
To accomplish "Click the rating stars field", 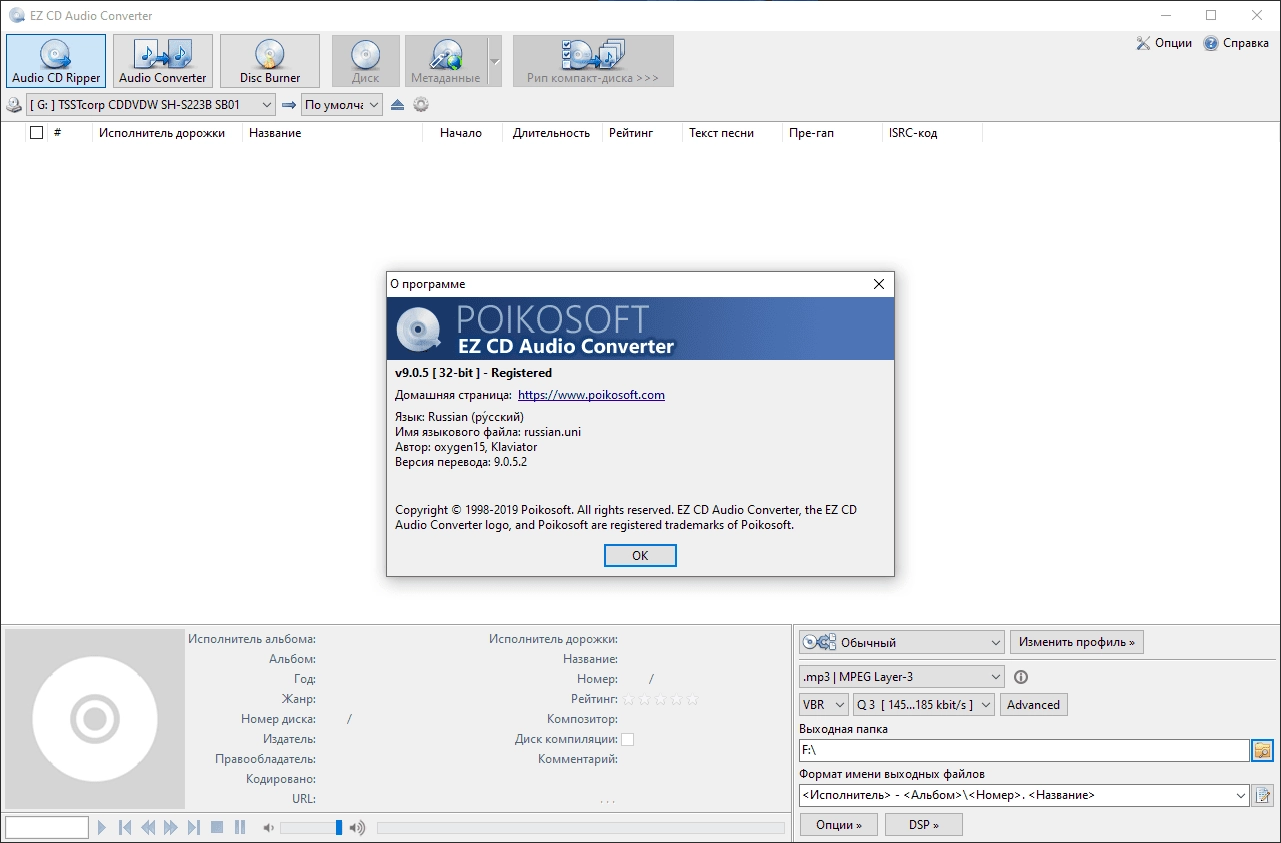I will 660,699.
